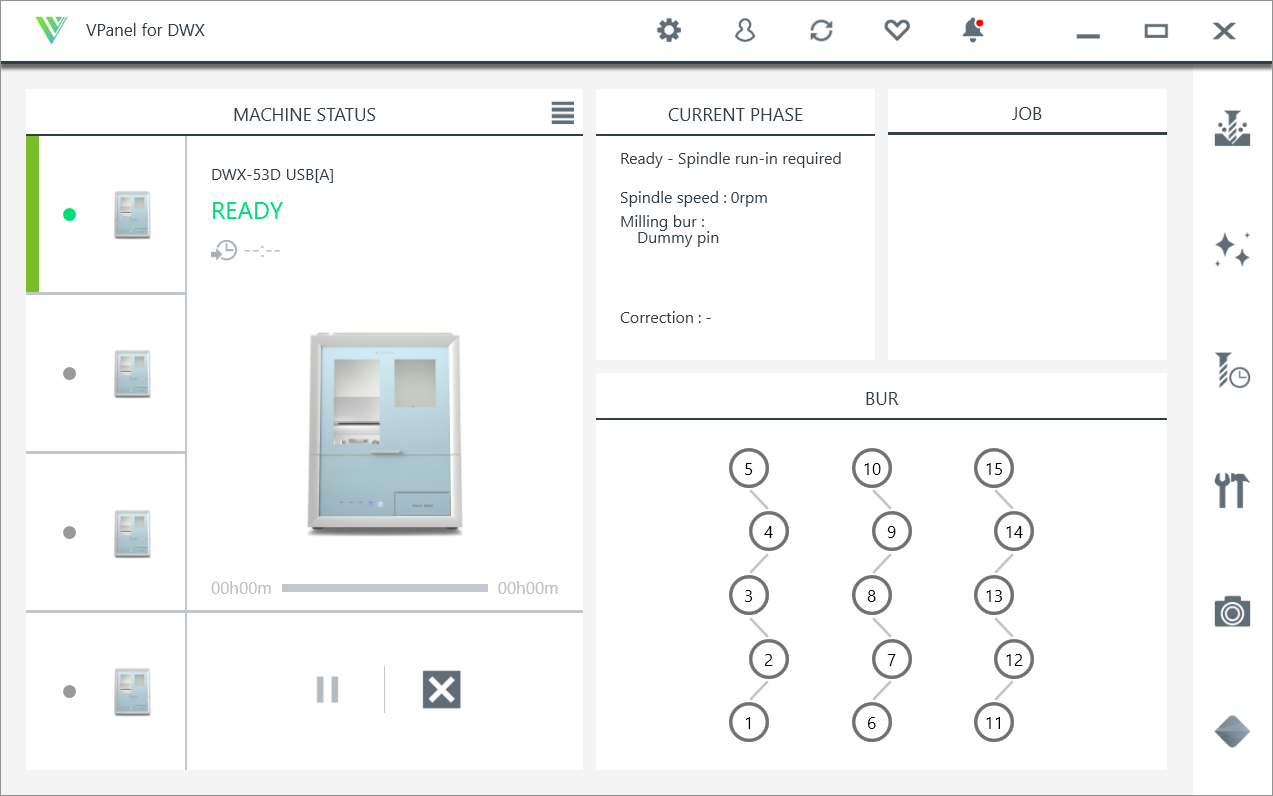Screen dimensions: 1273x796
Task: Maximize the VPanel window
Action: 1156,31
